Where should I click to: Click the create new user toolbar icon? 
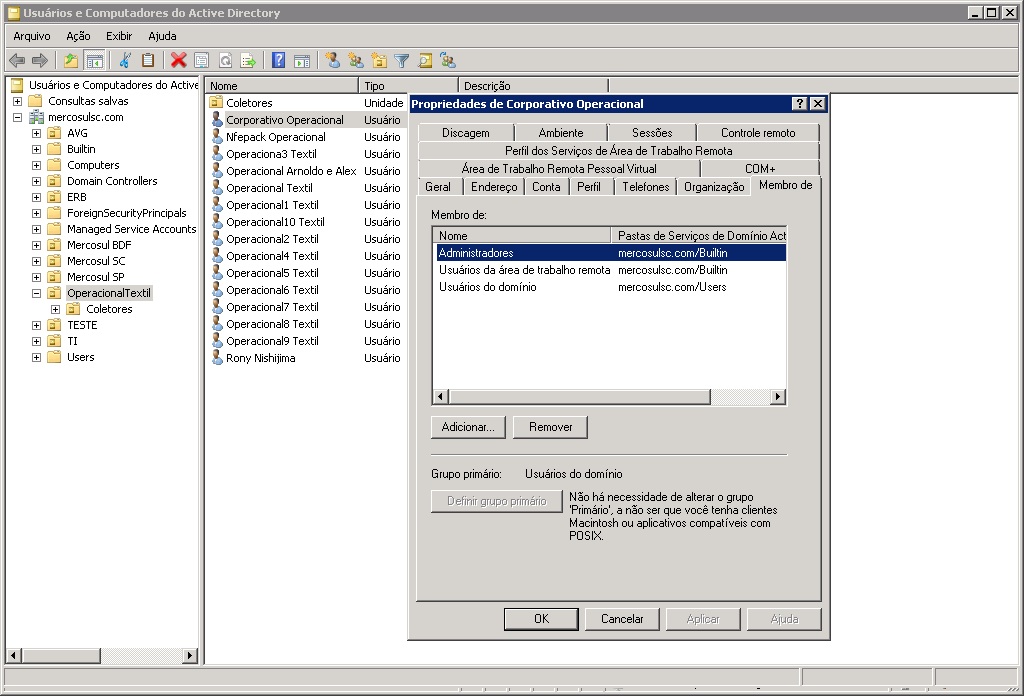[333, 61]
